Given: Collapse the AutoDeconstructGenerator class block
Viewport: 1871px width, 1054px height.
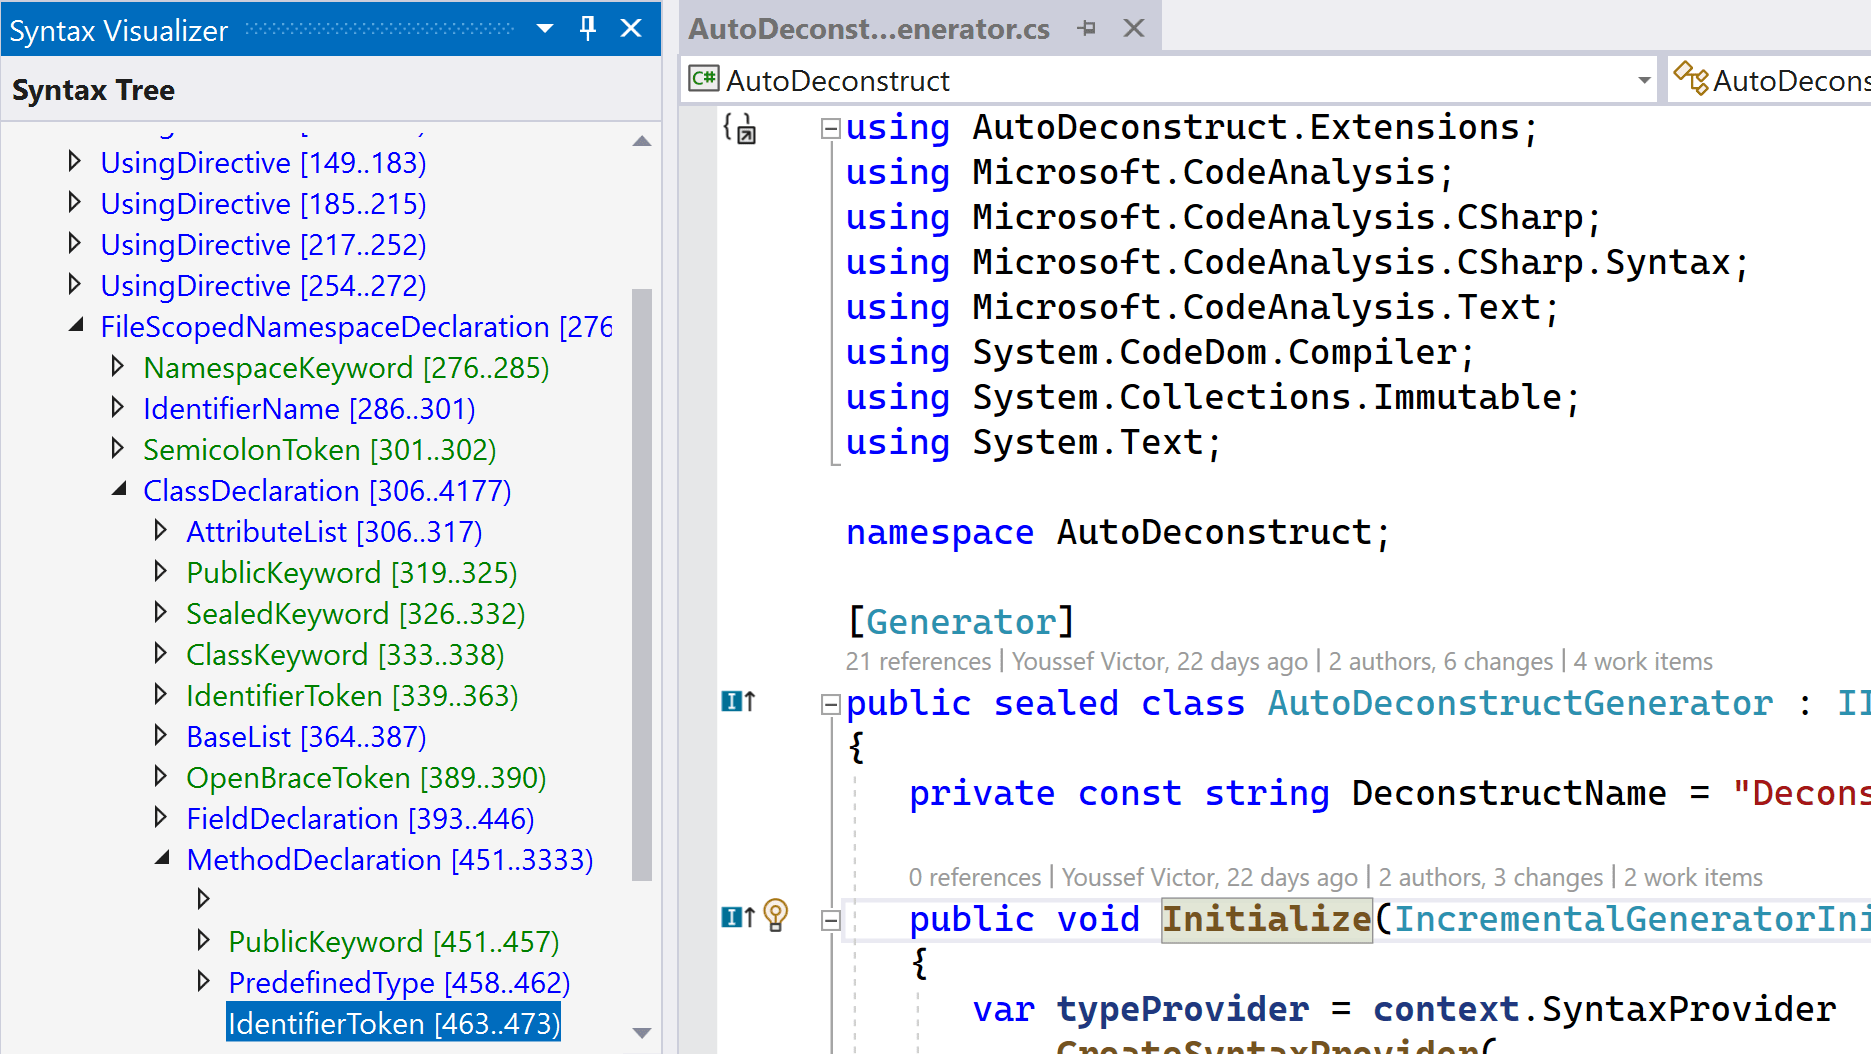Looking at the screenshot, I should click(830, 704).
